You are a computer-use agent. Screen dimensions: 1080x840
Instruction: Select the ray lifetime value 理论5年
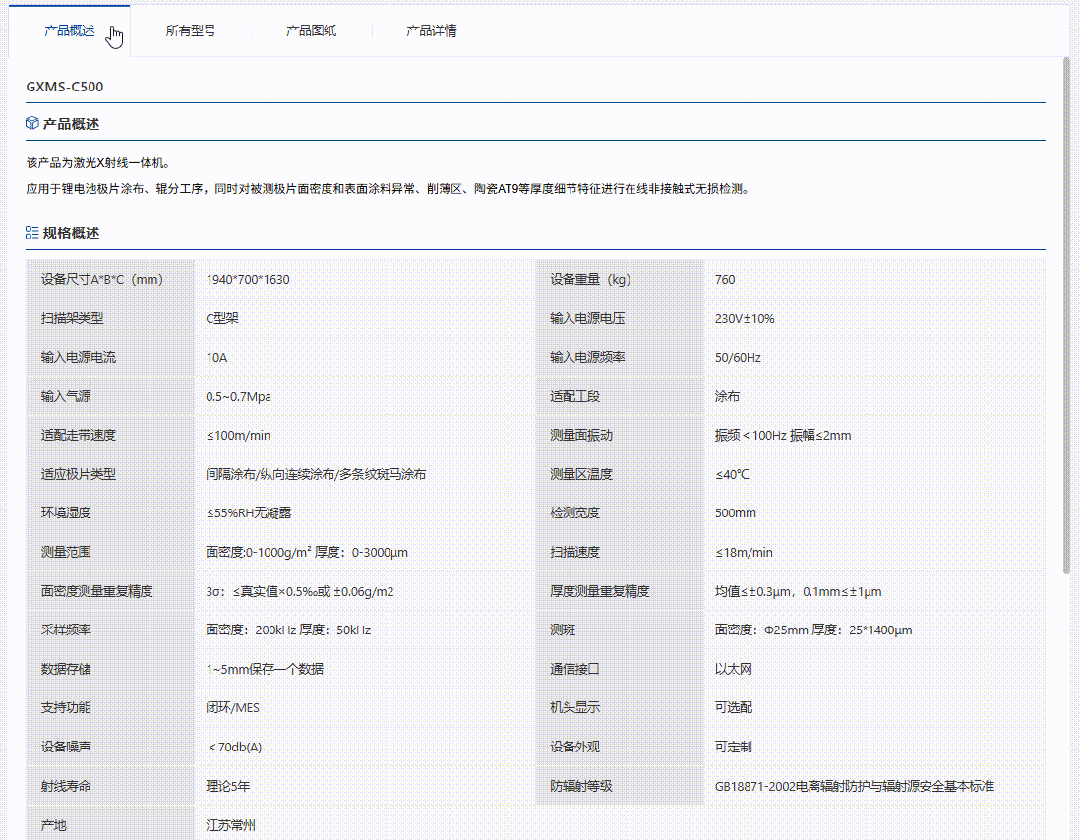228,786
